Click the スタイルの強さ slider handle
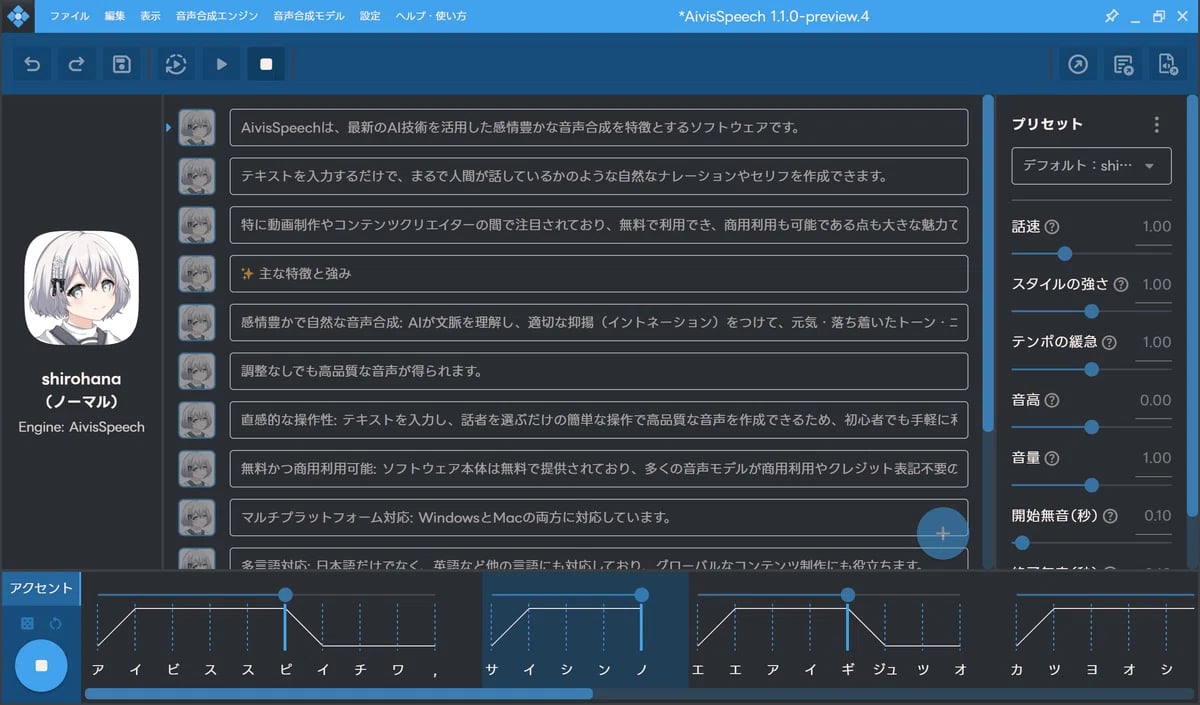 [x=1091, y=311]
